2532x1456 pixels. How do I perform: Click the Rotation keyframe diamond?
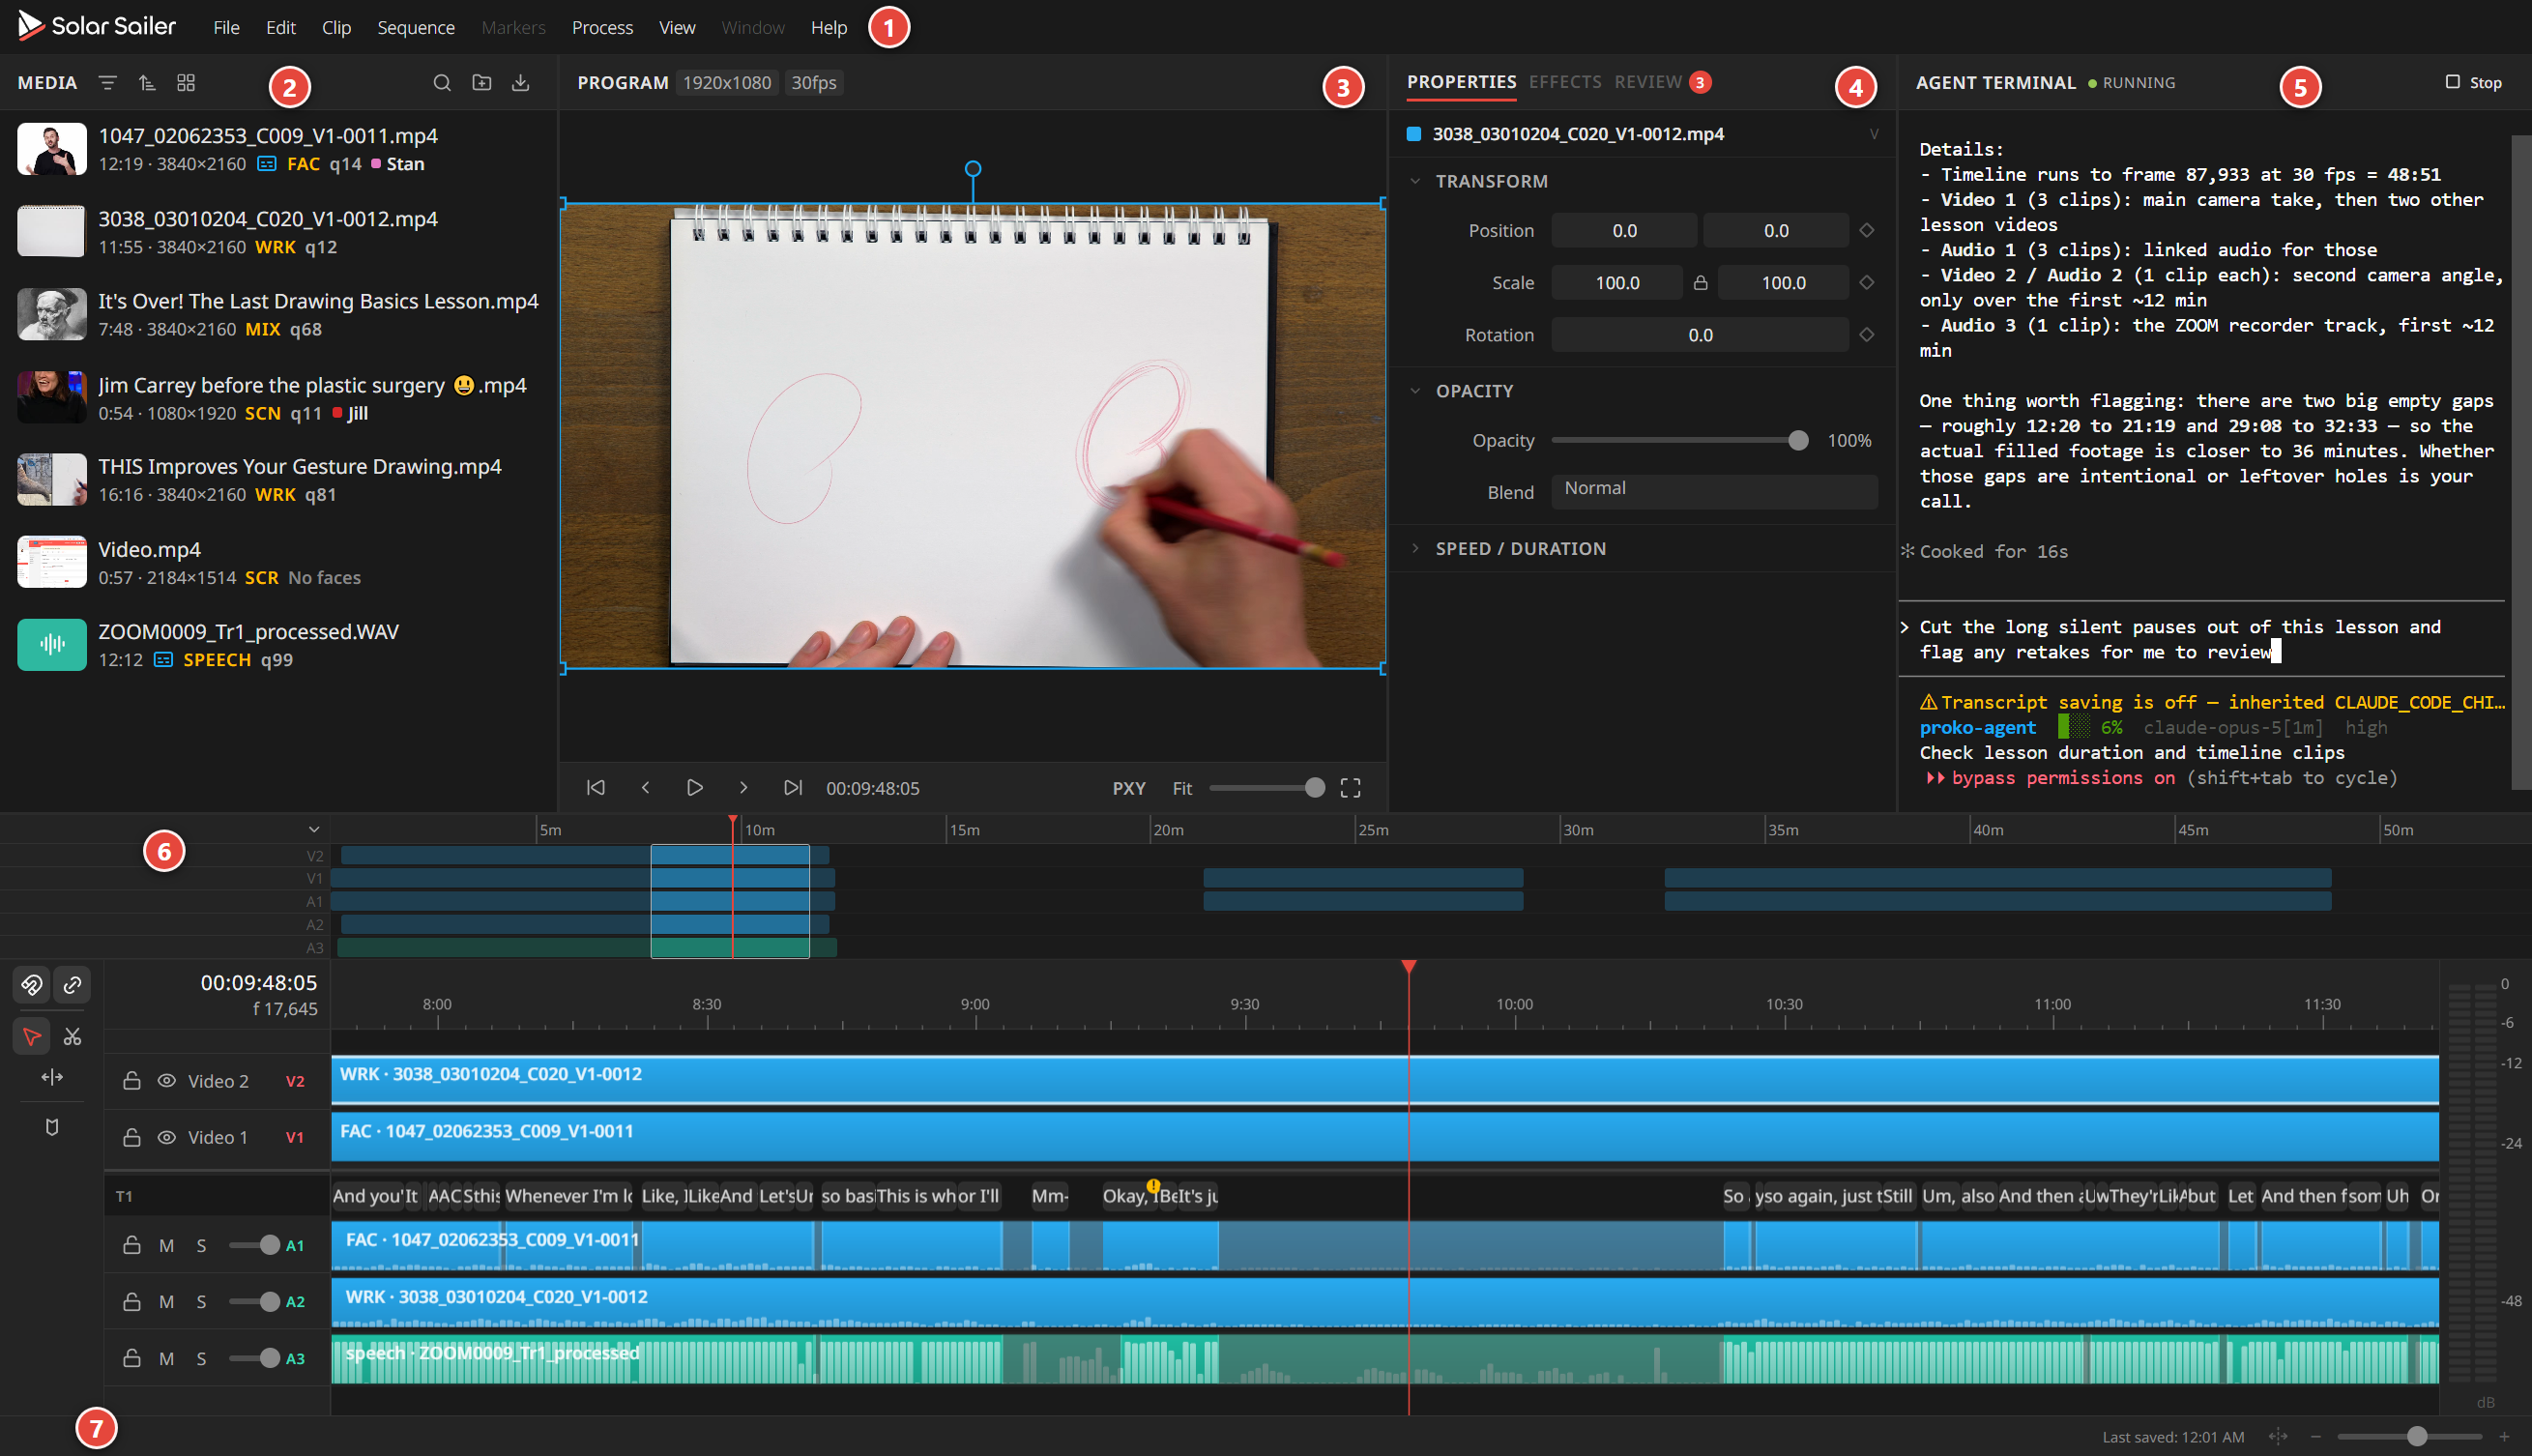pos(1867,335)
